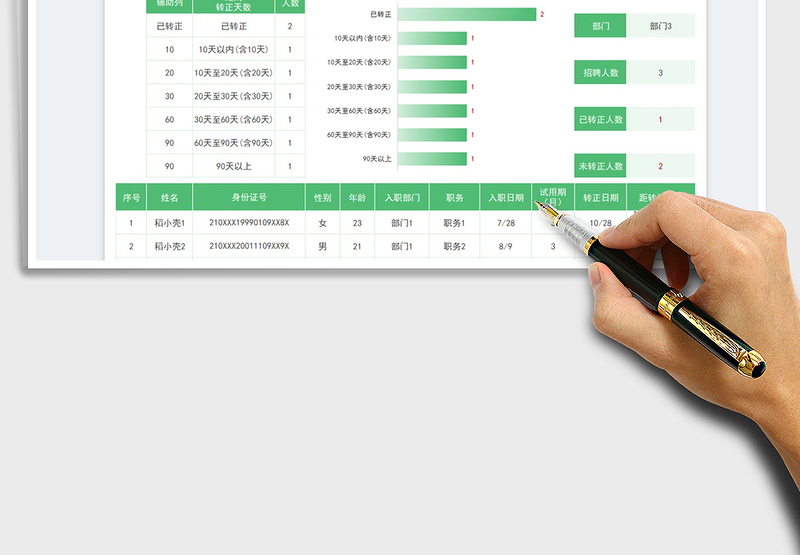
Task: Select the 部门3 department value cell
Action: pos(661,26)
